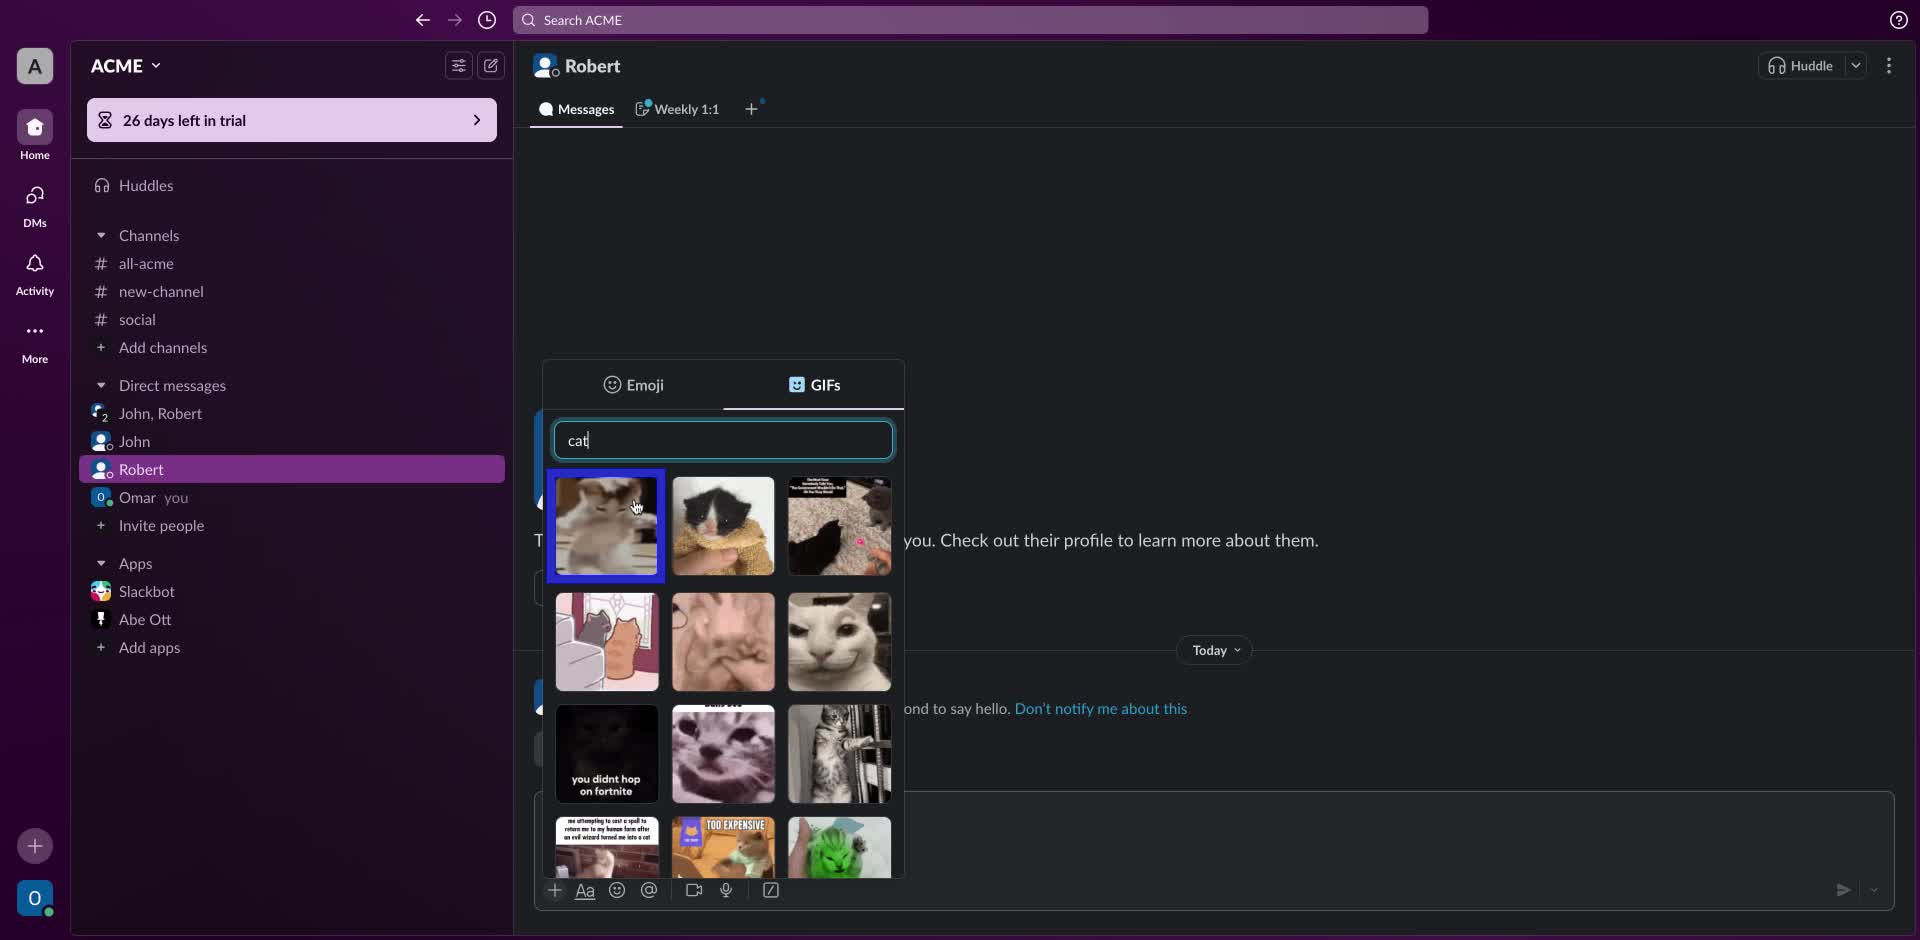Open the Huddle dropdown arrow
The width and height of the screenshot is (1920, 940).
click(1857, 65)
